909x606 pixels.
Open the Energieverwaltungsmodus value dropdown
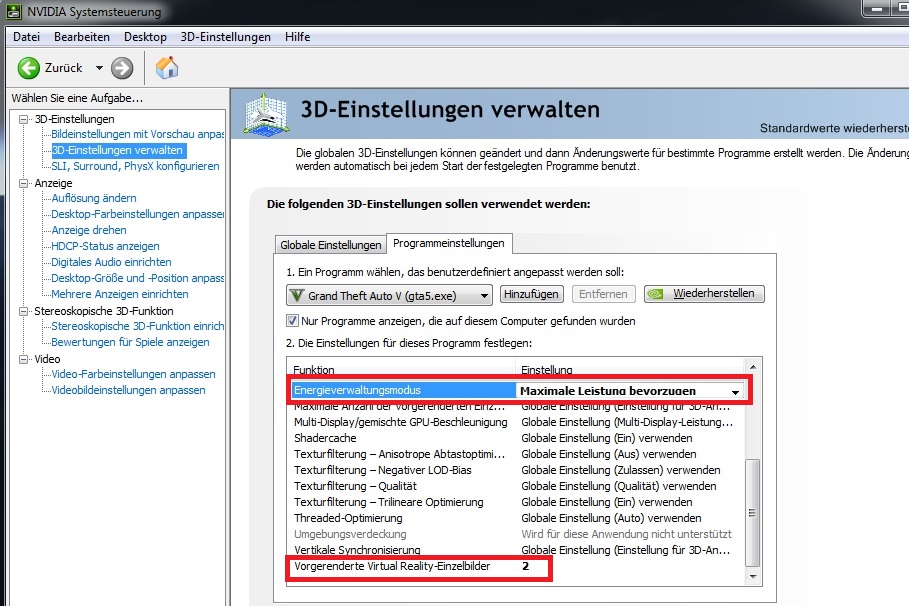pos(735,392)
